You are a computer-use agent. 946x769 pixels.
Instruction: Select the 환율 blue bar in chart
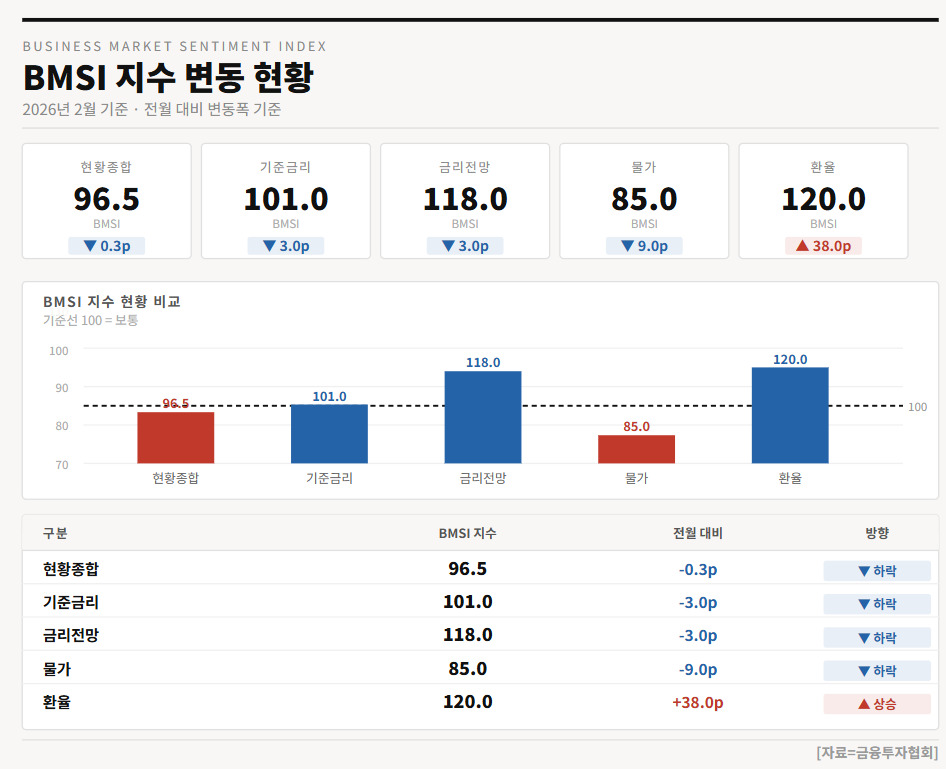[790, 415]
